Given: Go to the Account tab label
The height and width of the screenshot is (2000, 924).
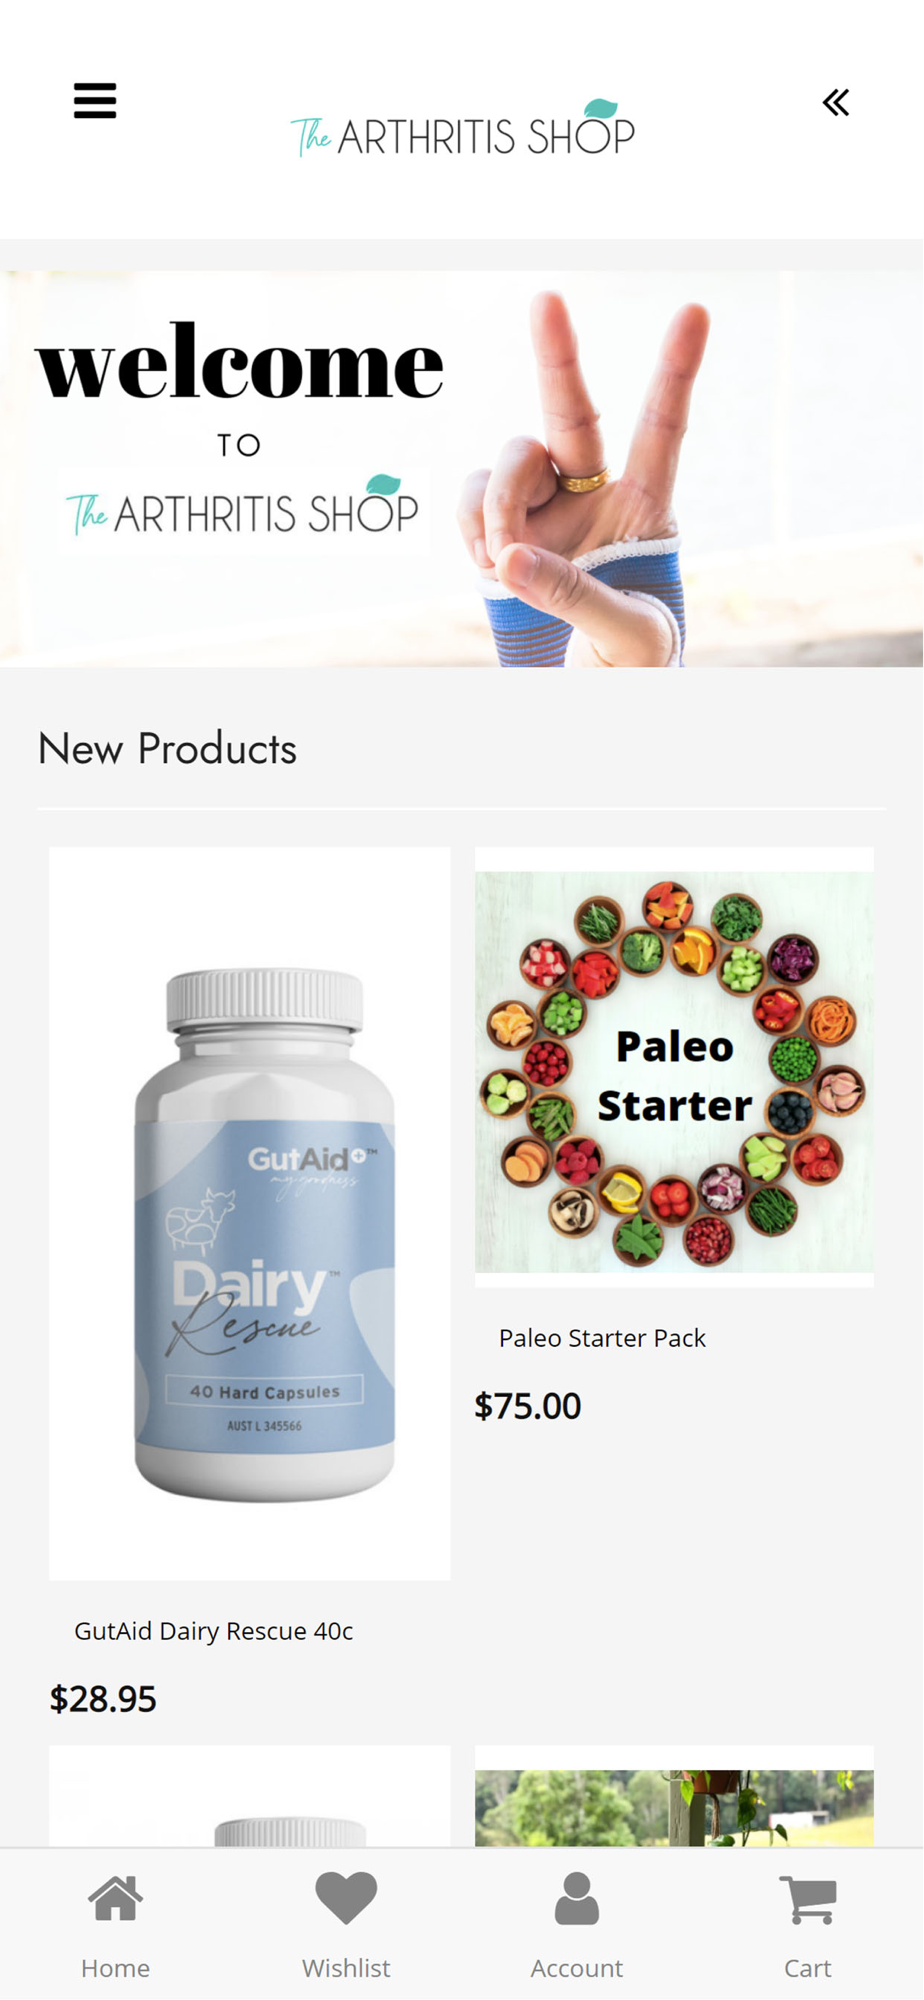Looking at the screenshot, I should pyautogui.click(x=577, y=1967).
